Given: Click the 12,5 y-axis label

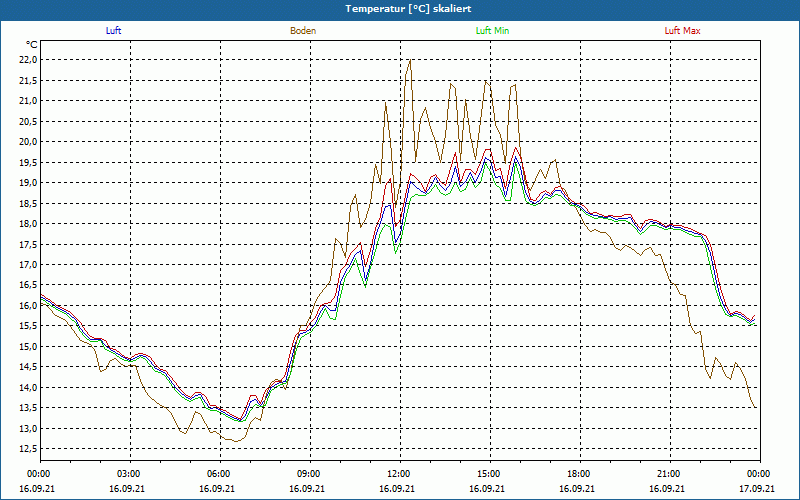Looking at the screenshot, I should (30, 448).
